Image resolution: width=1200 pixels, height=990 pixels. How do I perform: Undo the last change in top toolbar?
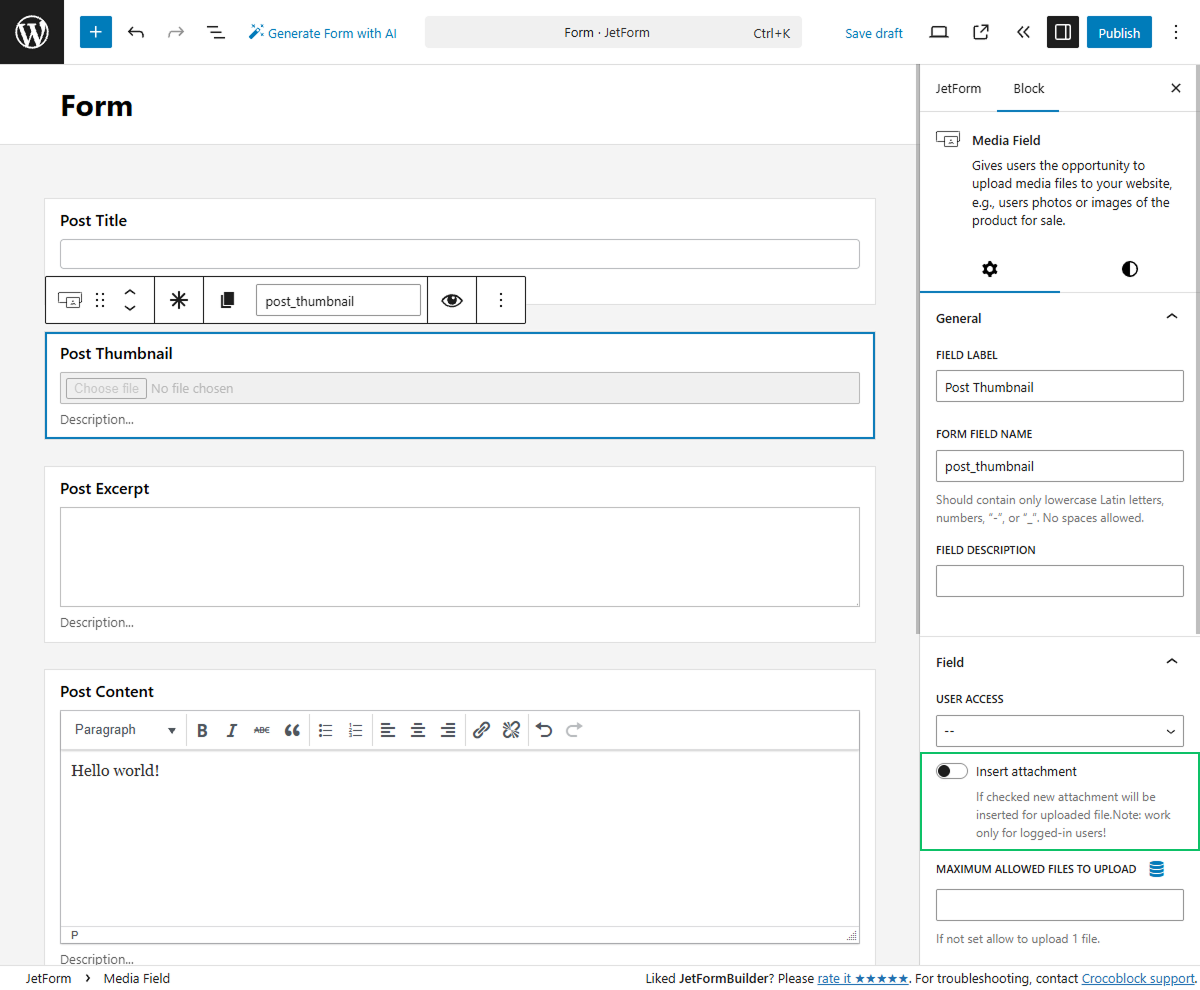(136, 32)
